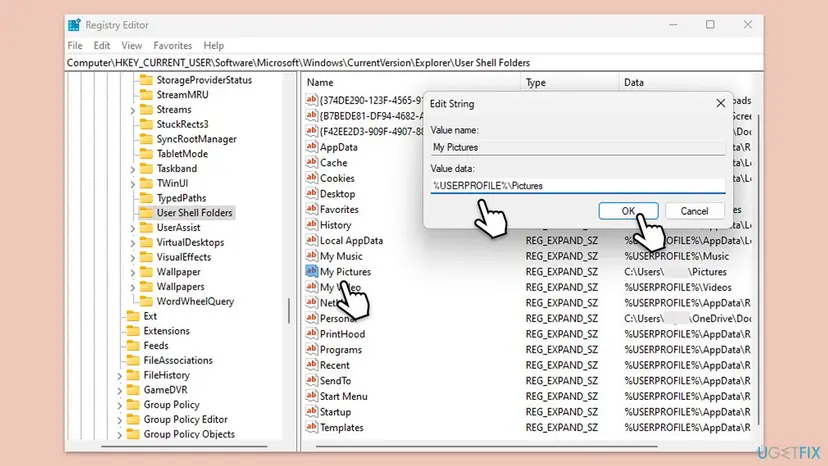Expand the VirtualDesktops tree node
The height and width of the screenshot is (466, 828).
[133, 243]
